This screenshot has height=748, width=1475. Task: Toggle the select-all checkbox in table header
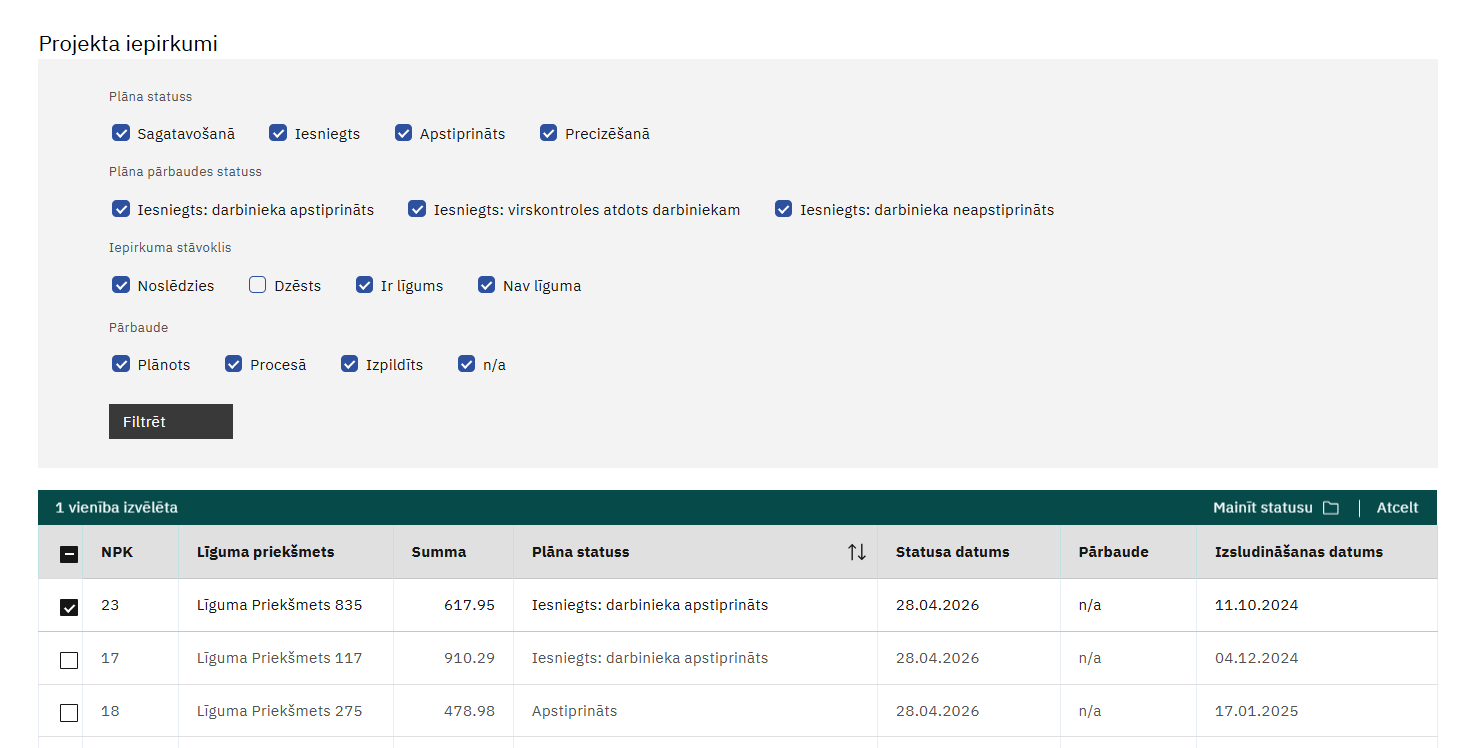point(69,554)
